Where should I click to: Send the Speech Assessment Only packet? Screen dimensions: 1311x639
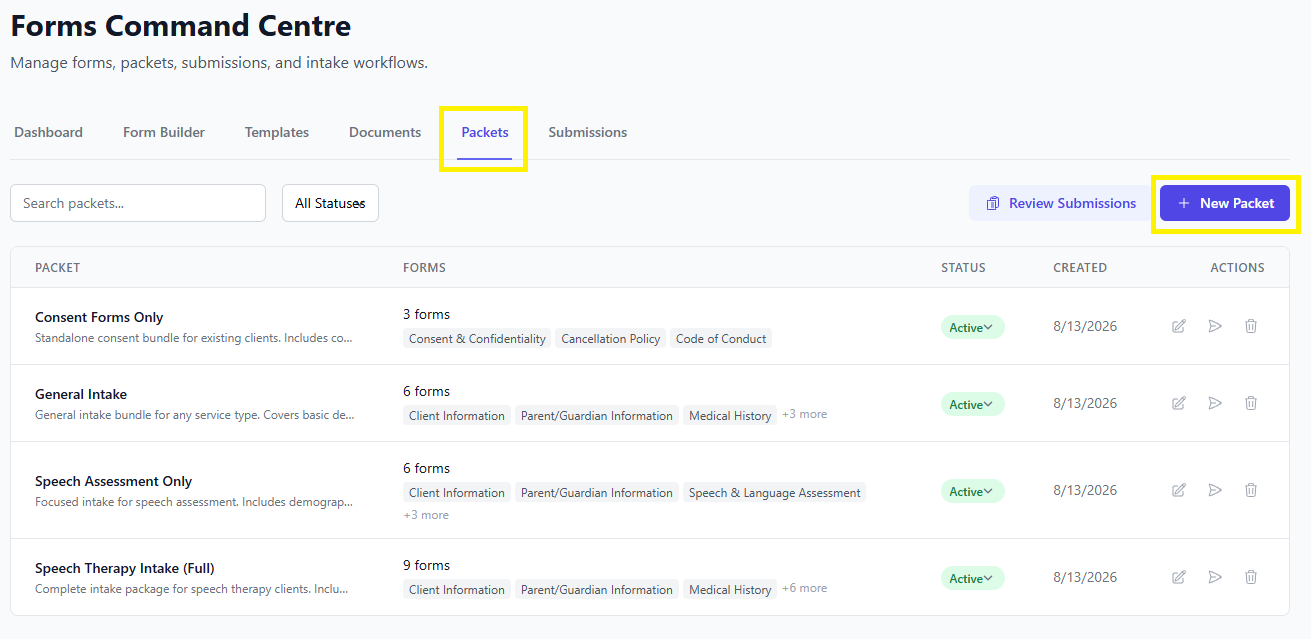tap(1215, 490)
